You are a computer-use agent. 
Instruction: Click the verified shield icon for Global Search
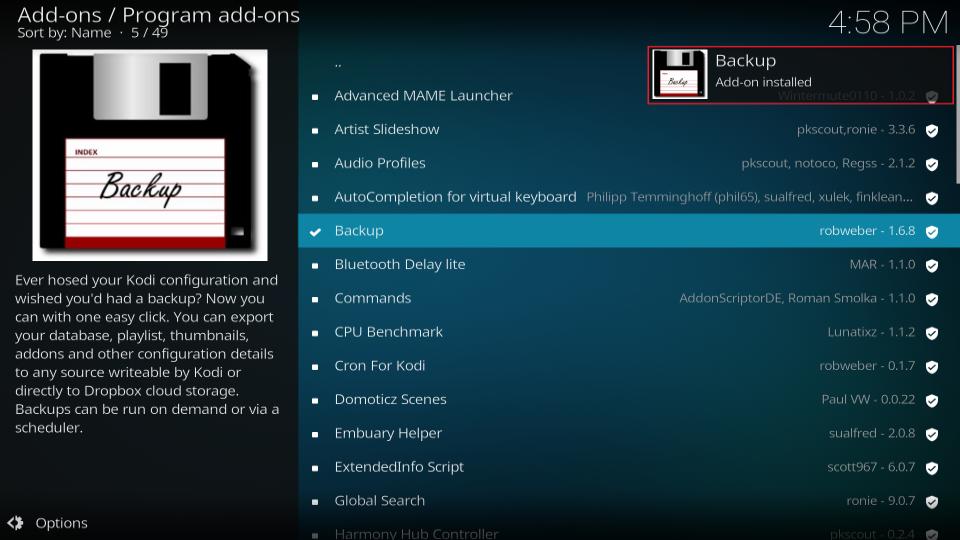[x=932, y=501]
